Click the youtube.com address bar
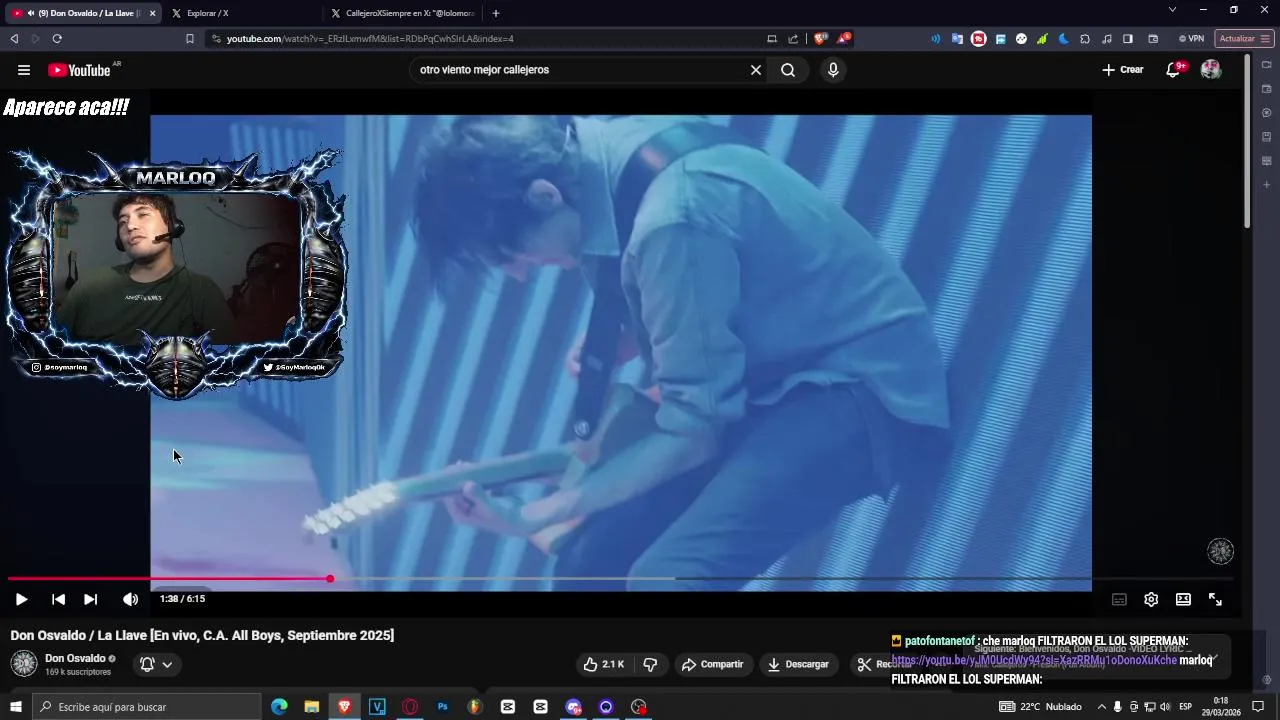 485,39
